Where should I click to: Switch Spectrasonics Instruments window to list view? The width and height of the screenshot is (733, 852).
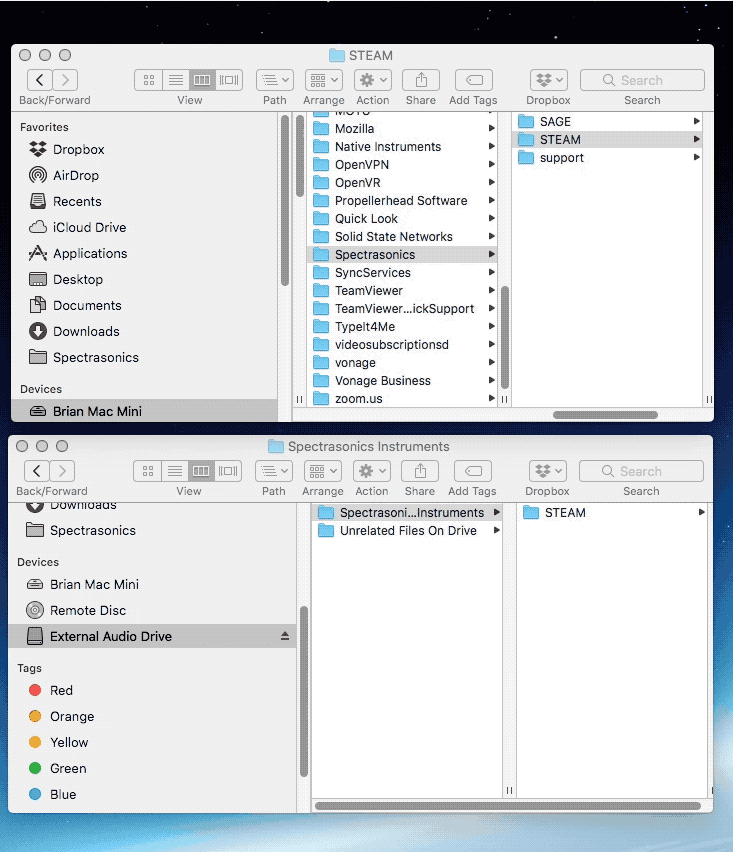click(x=174, y=471)
